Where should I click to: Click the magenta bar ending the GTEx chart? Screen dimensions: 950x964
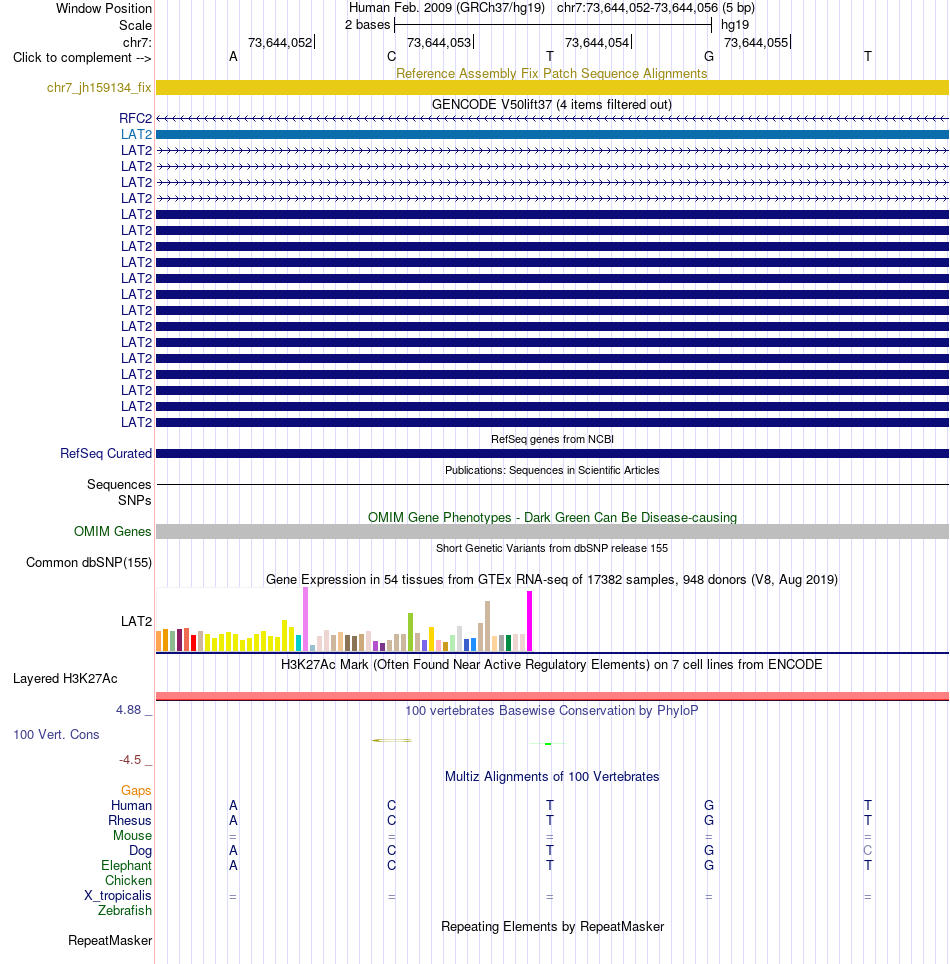[x=529, y=621]
